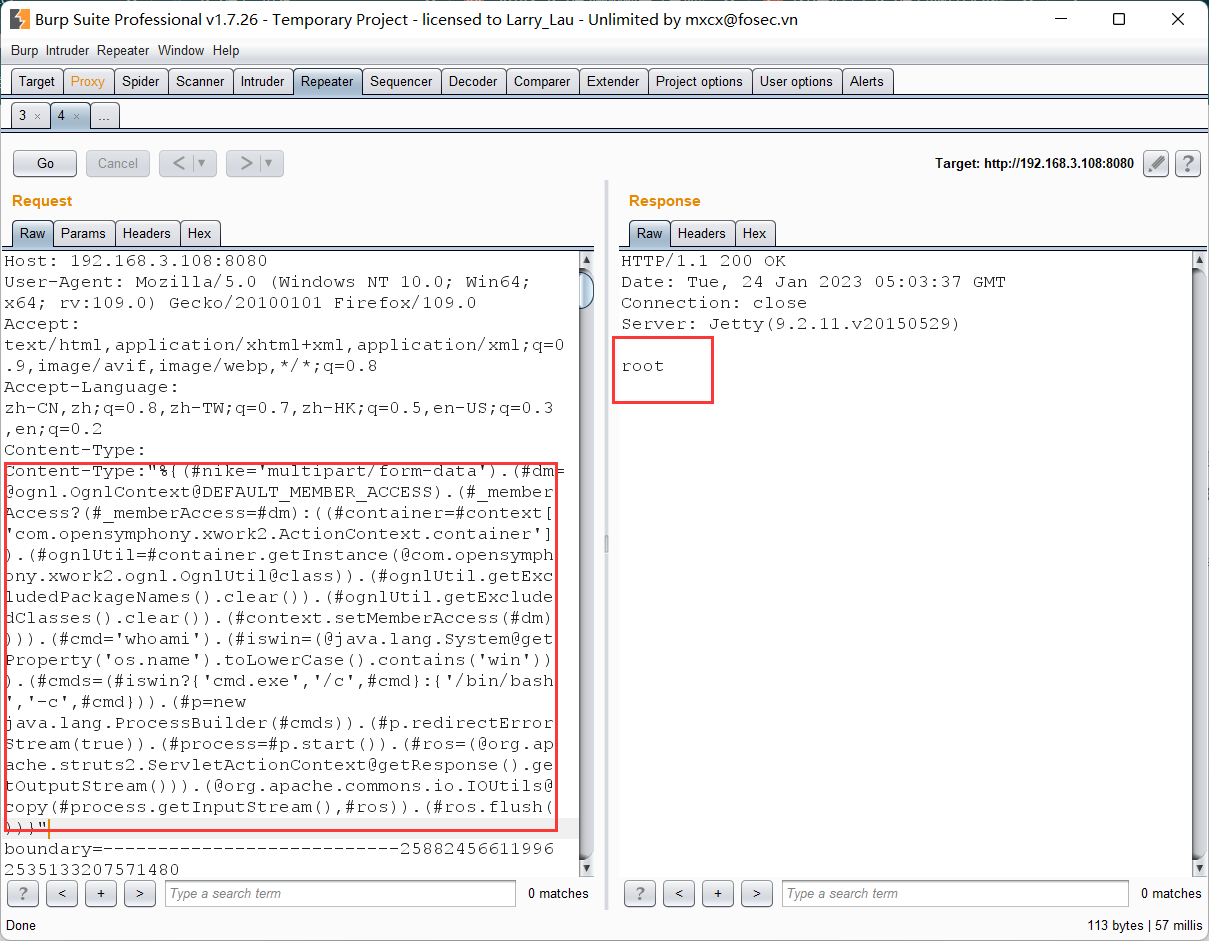This screenshot has width=1209, height=941.
Task: Open the Window menu
Action: (x=181, y=50)
